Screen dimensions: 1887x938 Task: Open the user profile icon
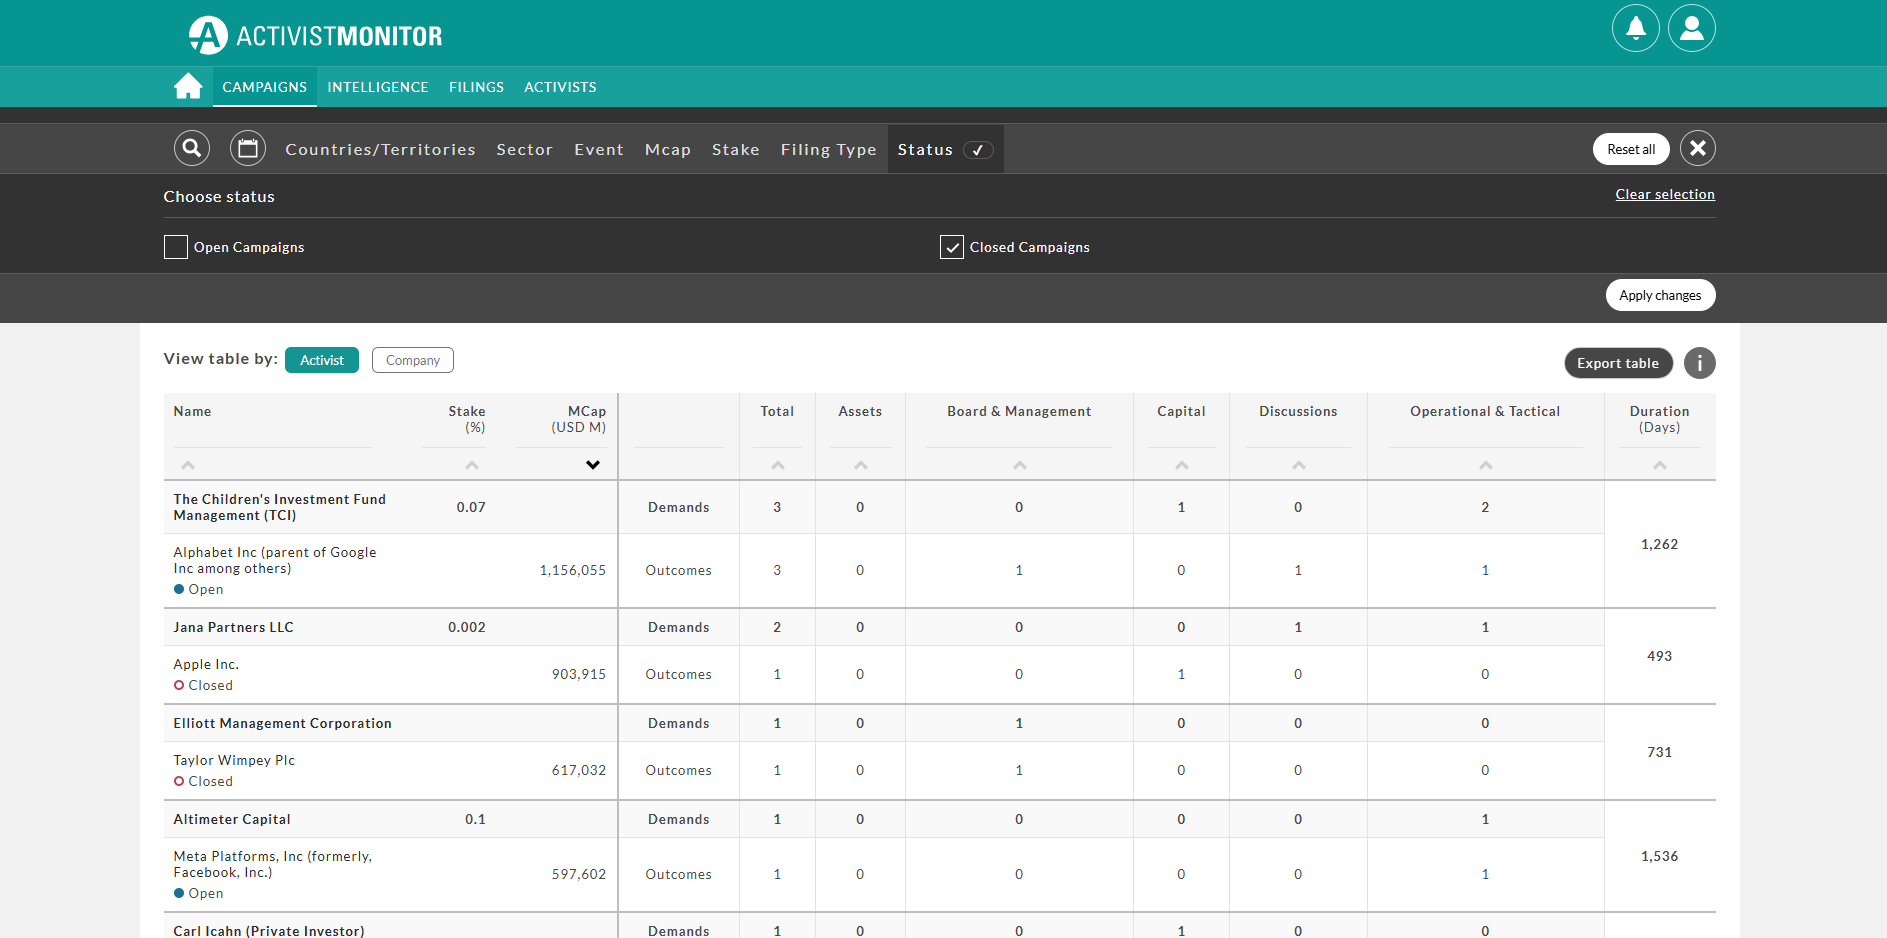tap(1691, 28)
